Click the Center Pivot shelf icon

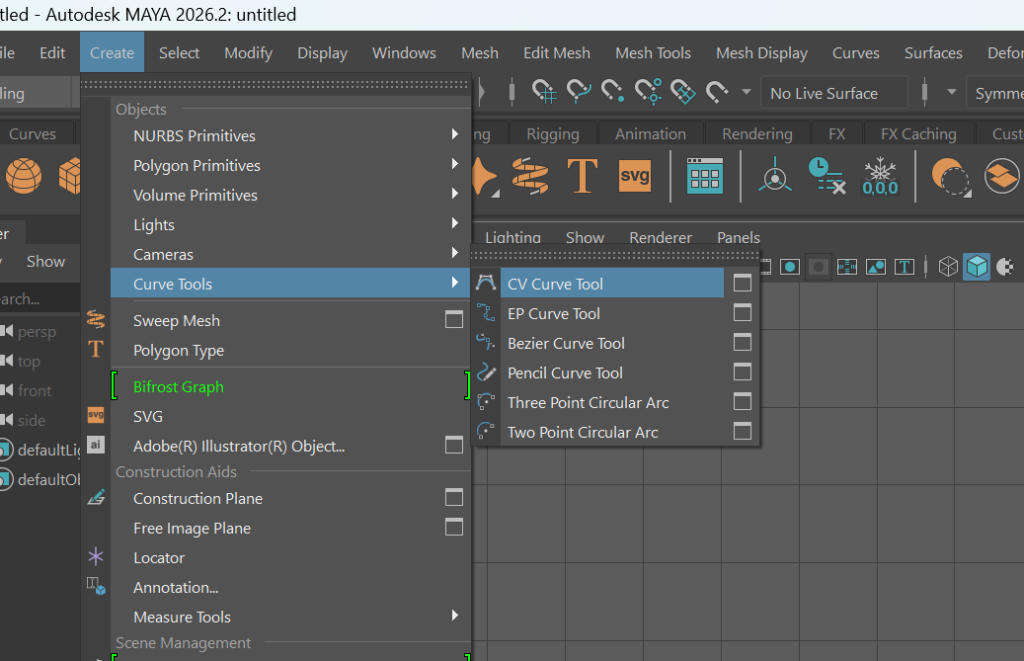(773, 177)
